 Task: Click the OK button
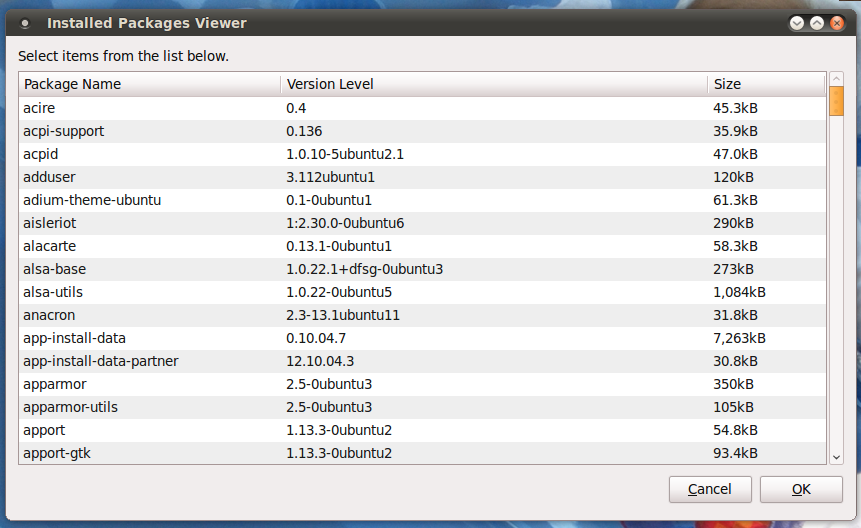pyautogui.click(x=801, y=489)
